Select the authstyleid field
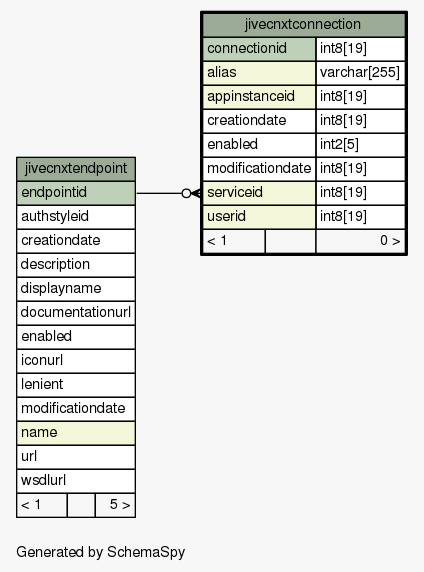This screenshot has height=572, width=424. (76, 217)
